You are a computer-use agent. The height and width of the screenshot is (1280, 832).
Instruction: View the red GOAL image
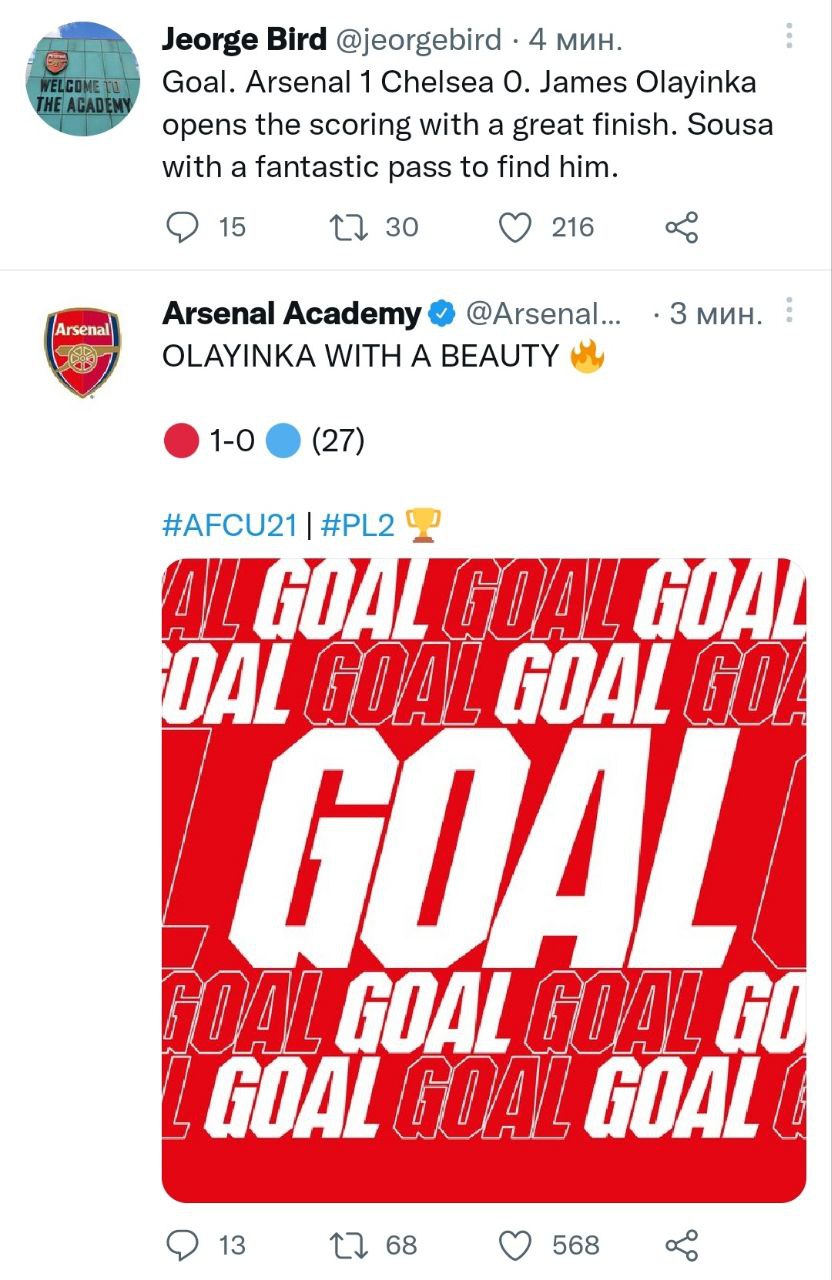point(483,880)
